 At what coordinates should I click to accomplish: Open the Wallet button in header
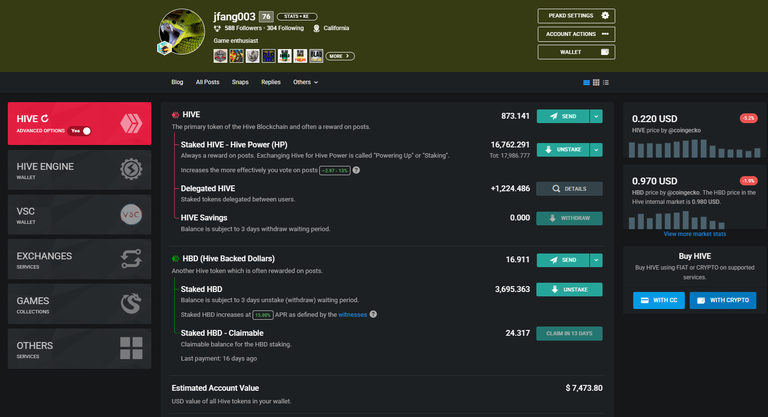[576, 52]
